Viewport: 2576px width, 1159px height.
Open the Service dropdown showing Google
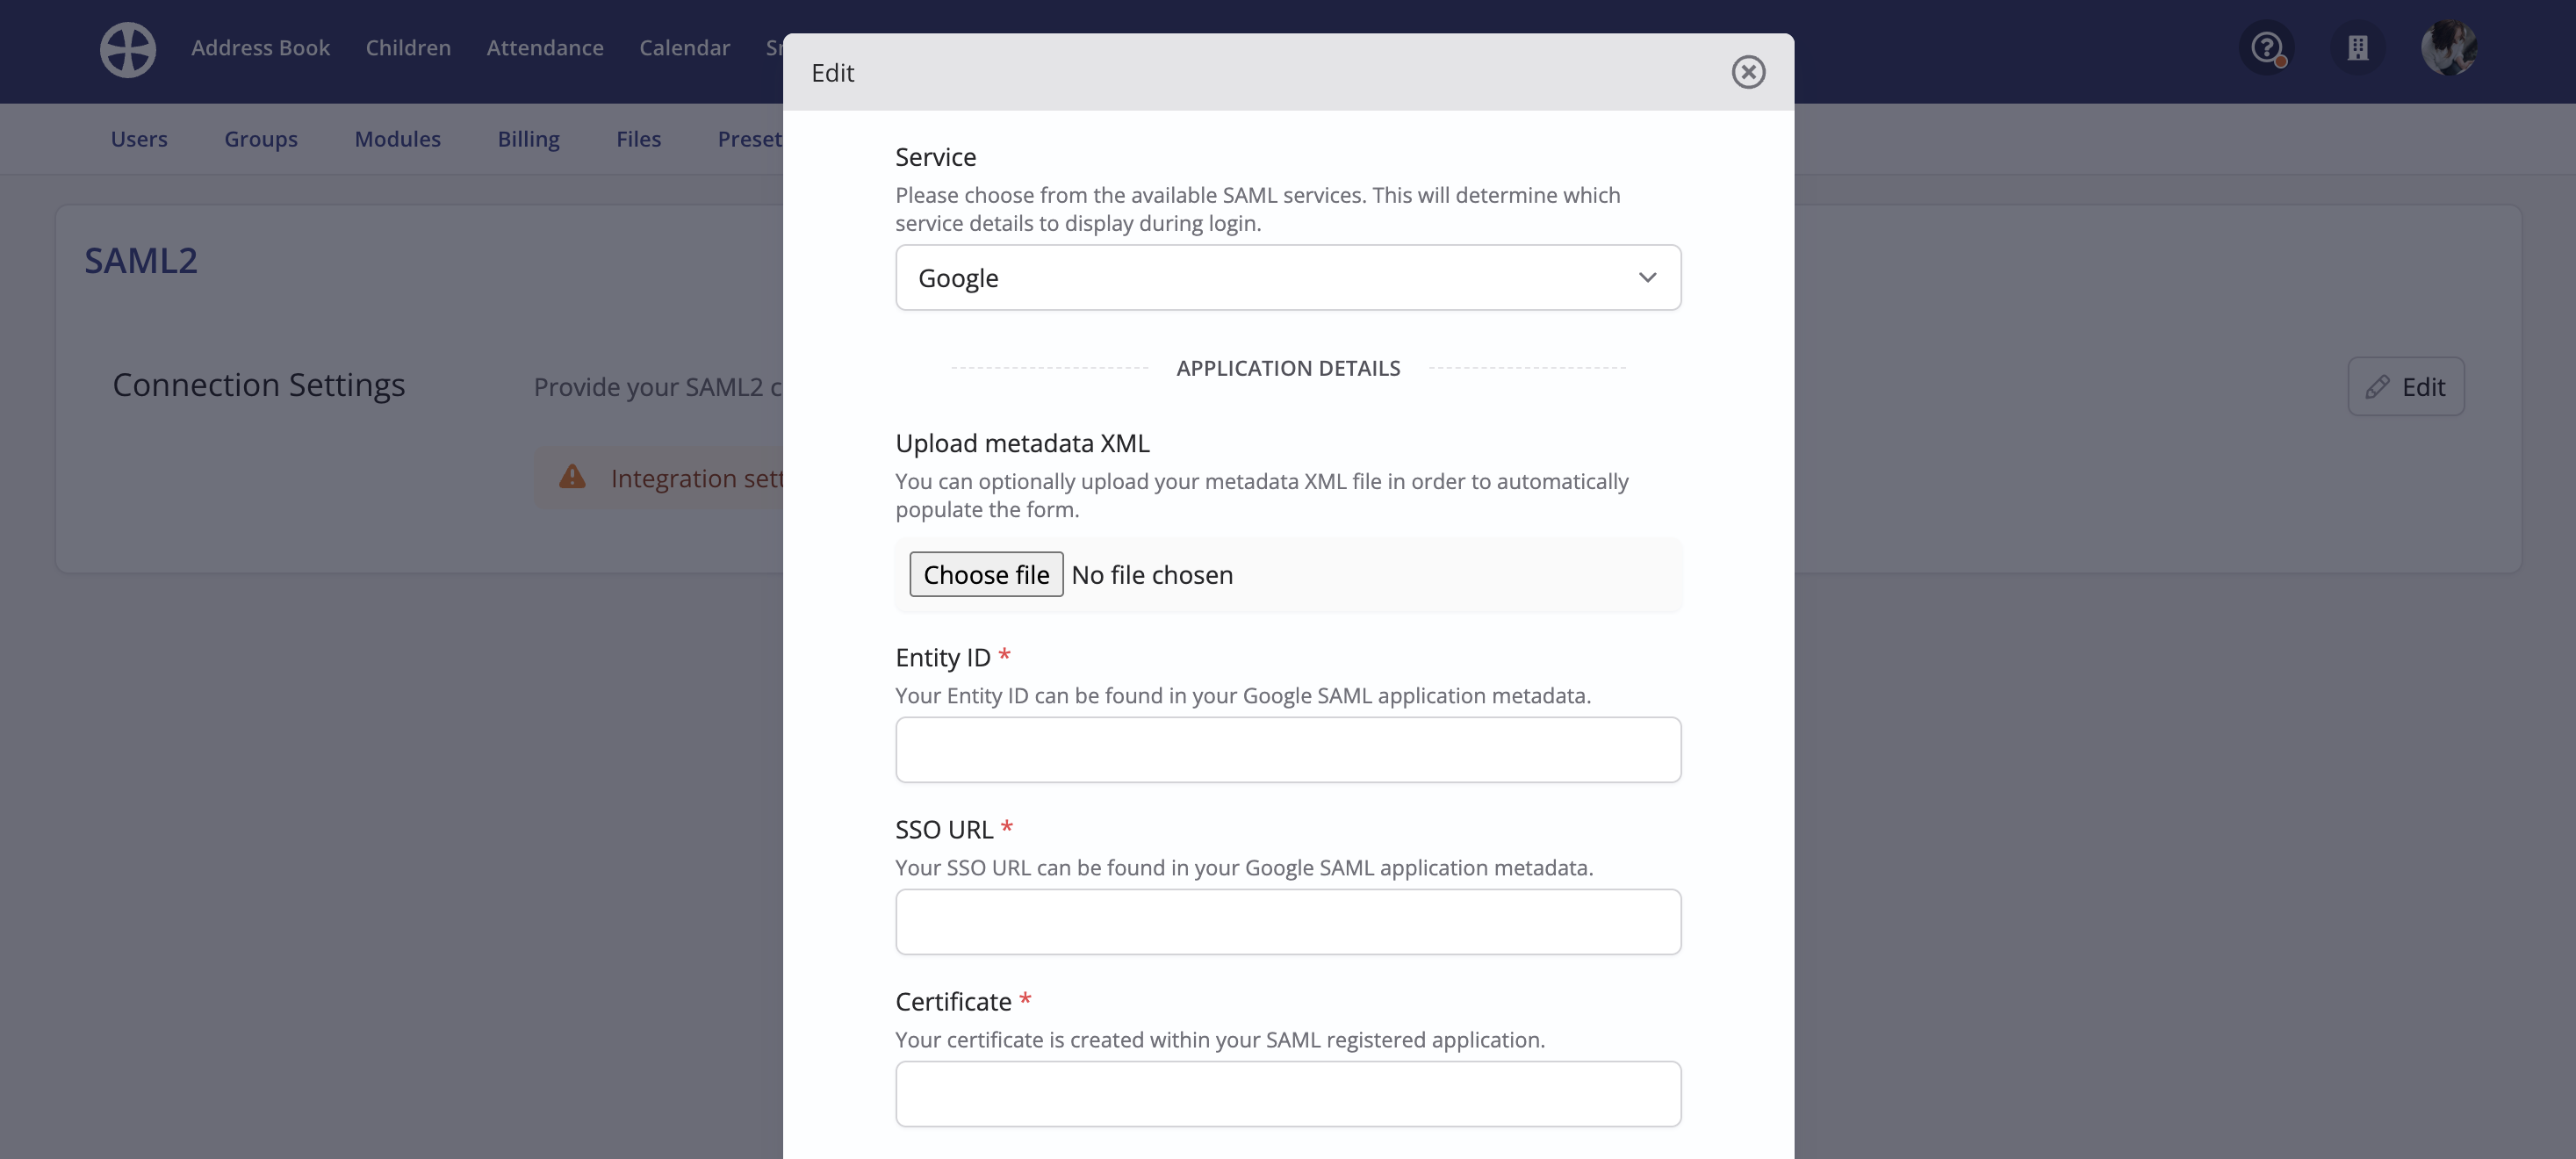1288,277
